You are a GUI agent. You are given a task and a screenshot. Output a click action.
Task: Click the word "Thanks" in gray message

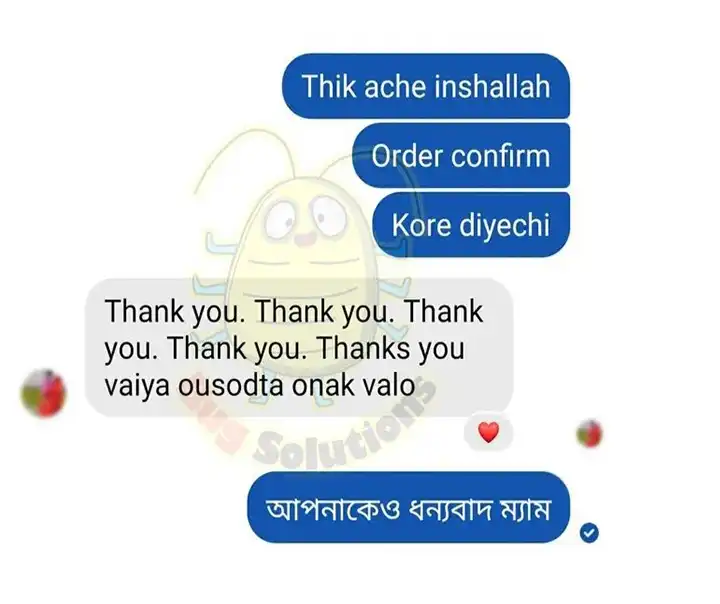[364, 348]
